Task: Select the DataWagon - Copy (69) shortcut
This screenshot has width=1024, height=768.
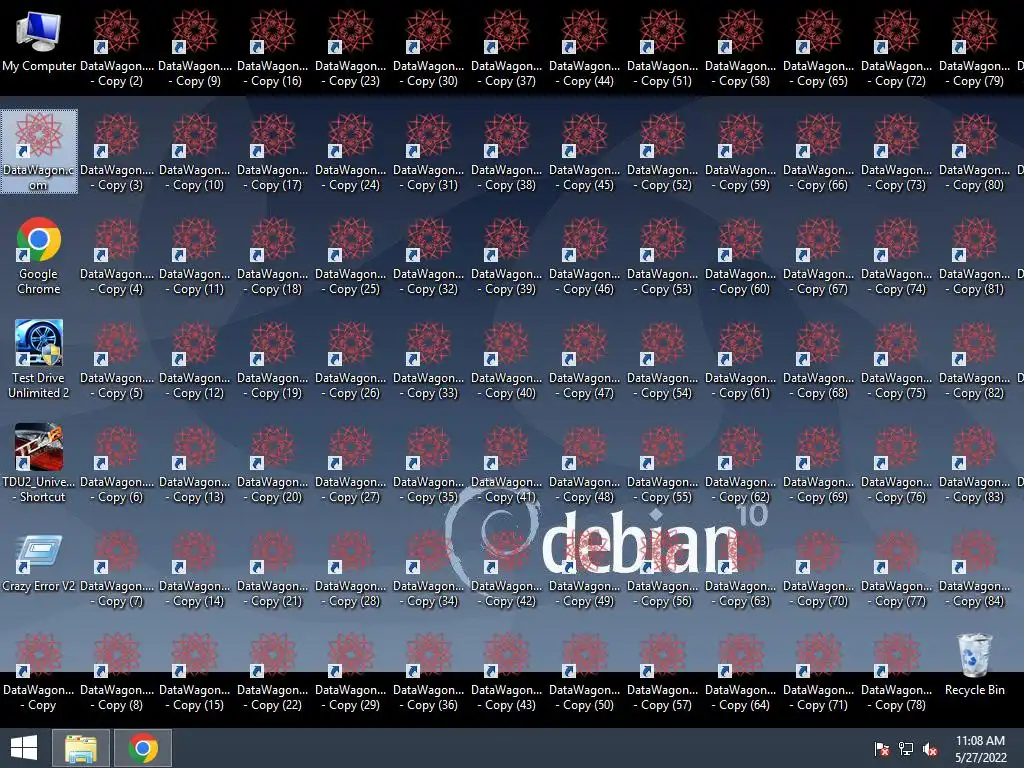Action: pyautogui.click(x=819, y=464)
